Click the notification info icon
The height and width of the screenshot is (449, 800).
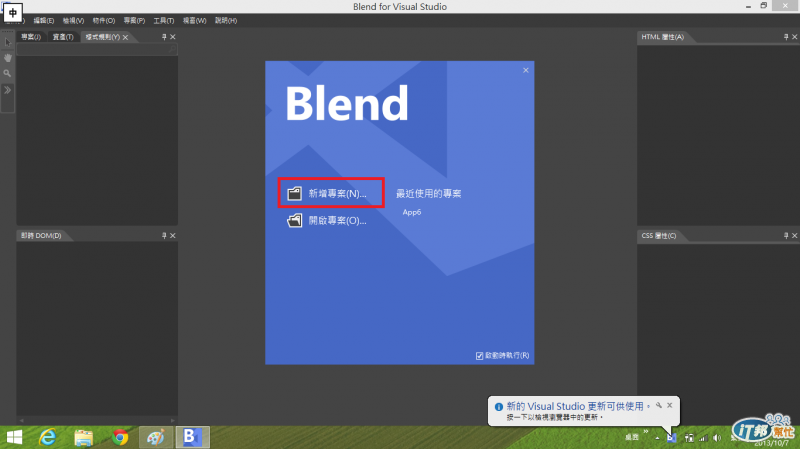click(498, 407)
